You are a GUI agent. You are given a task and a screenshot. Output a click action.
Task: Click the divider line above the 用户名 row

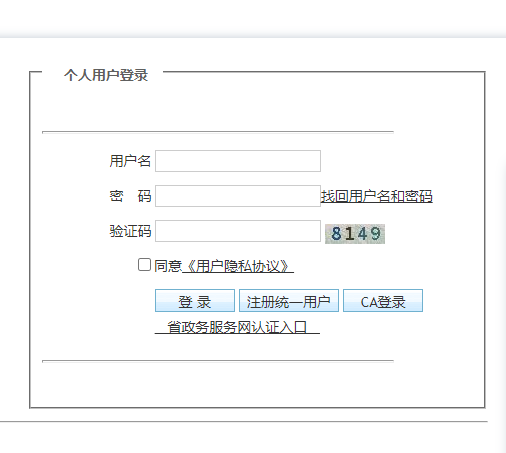218,132
